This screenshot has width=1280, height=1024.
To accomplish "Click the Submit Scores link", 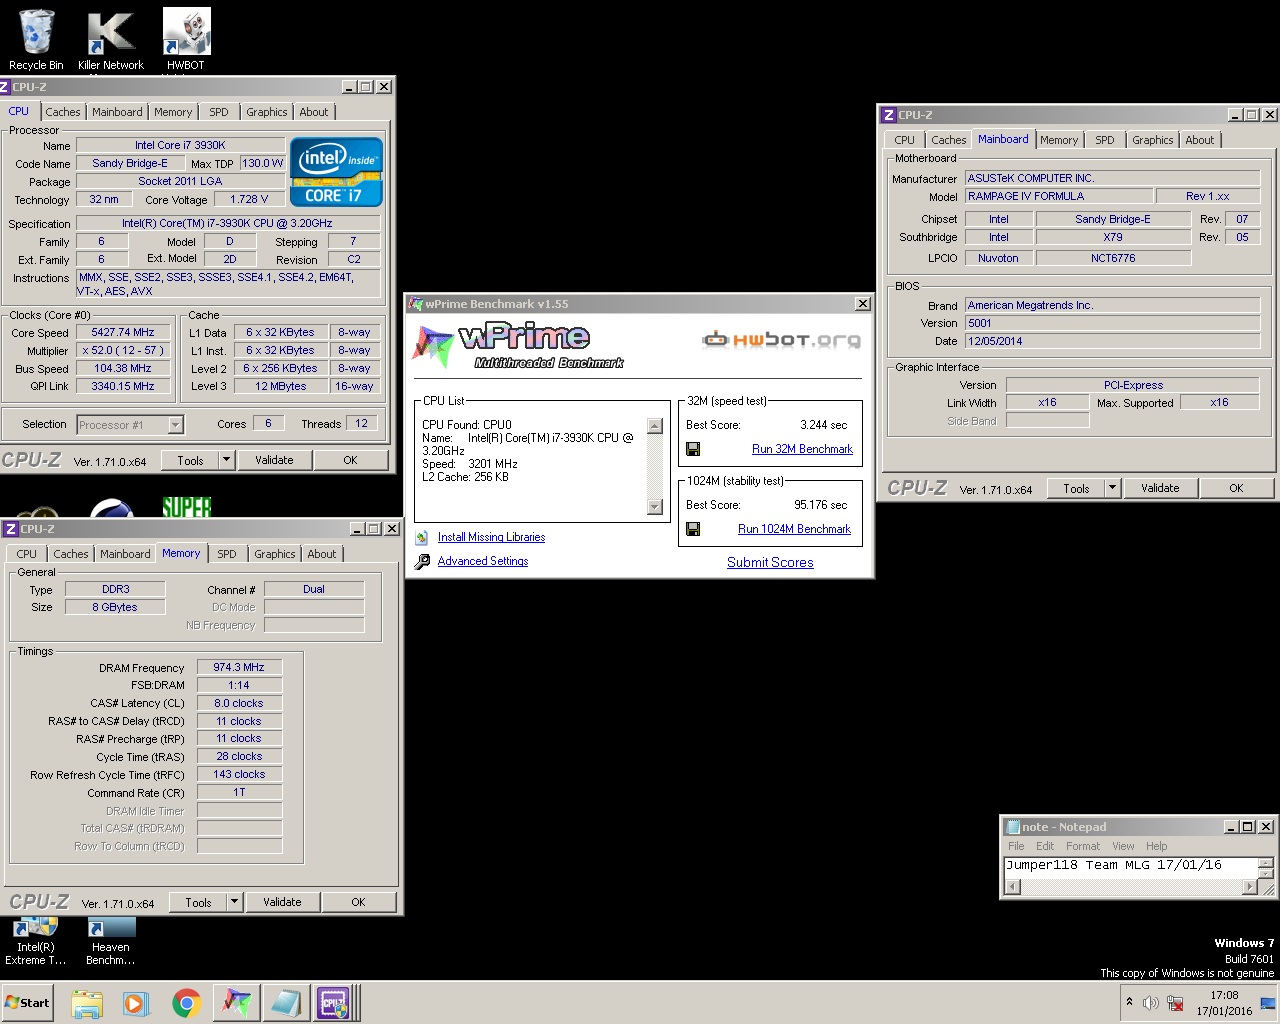I will (770, 562).
